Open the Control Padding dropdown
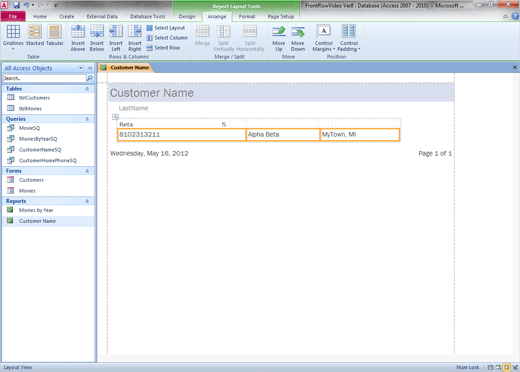The width and height of the screenshot is (520, 372). click(x=349, y=38)
